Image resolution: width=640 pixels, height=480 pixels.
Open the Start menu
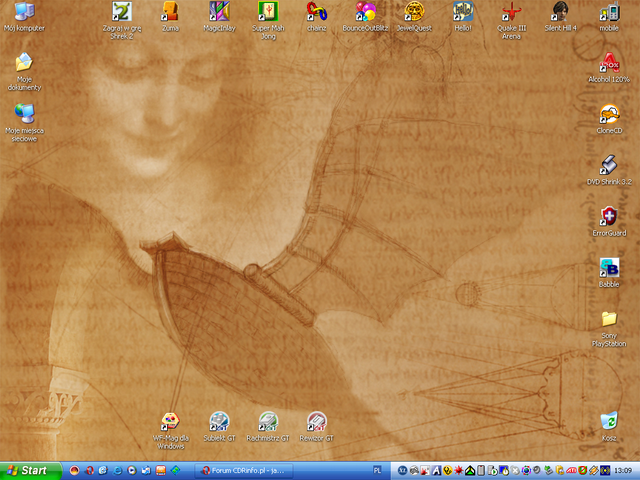pos(31,471)
